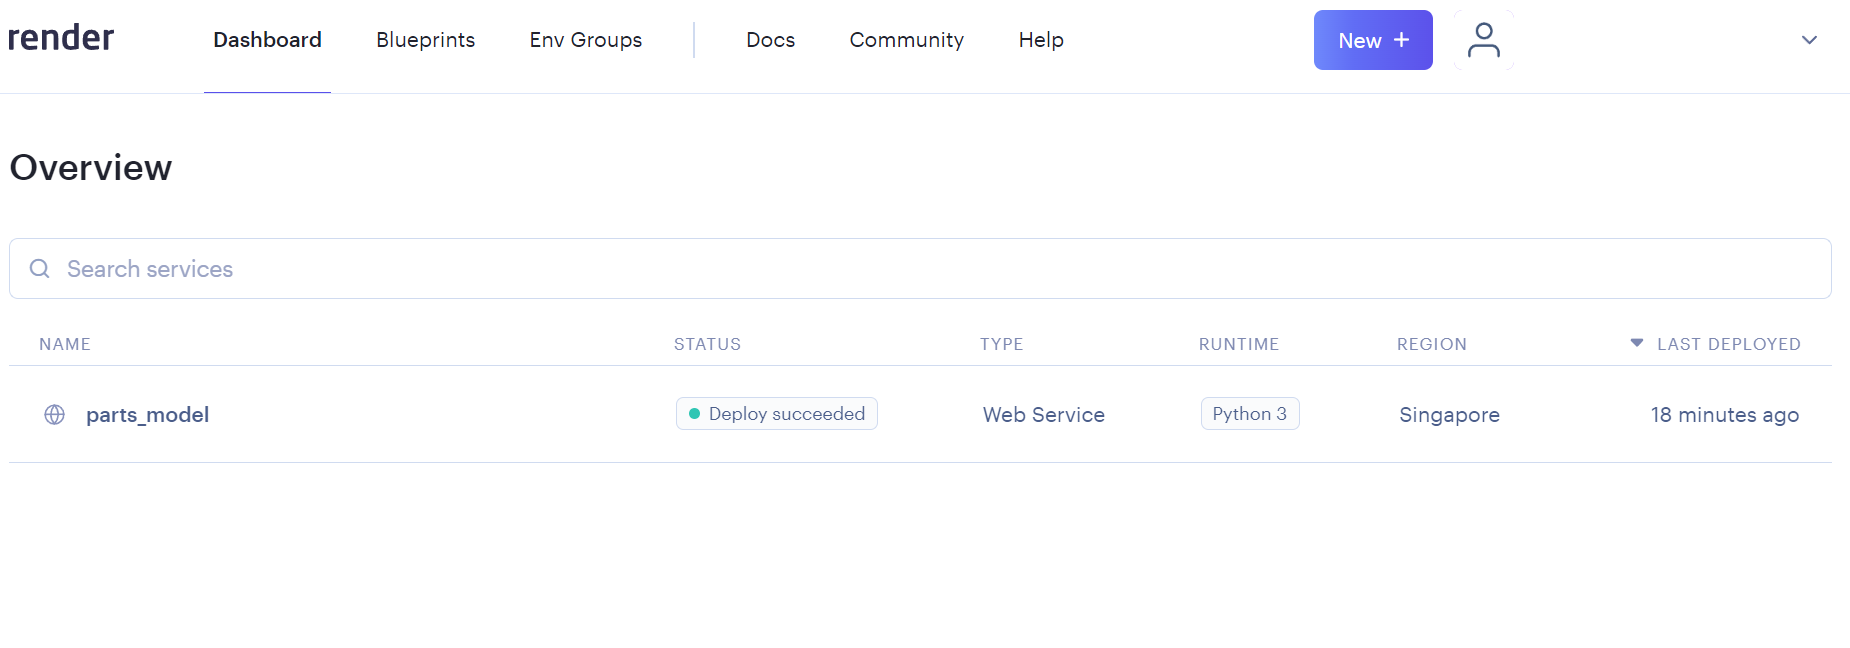Sort by the STATUS column header
The height and width of the screenshot is (648, 1850).
tap(707, 344)
